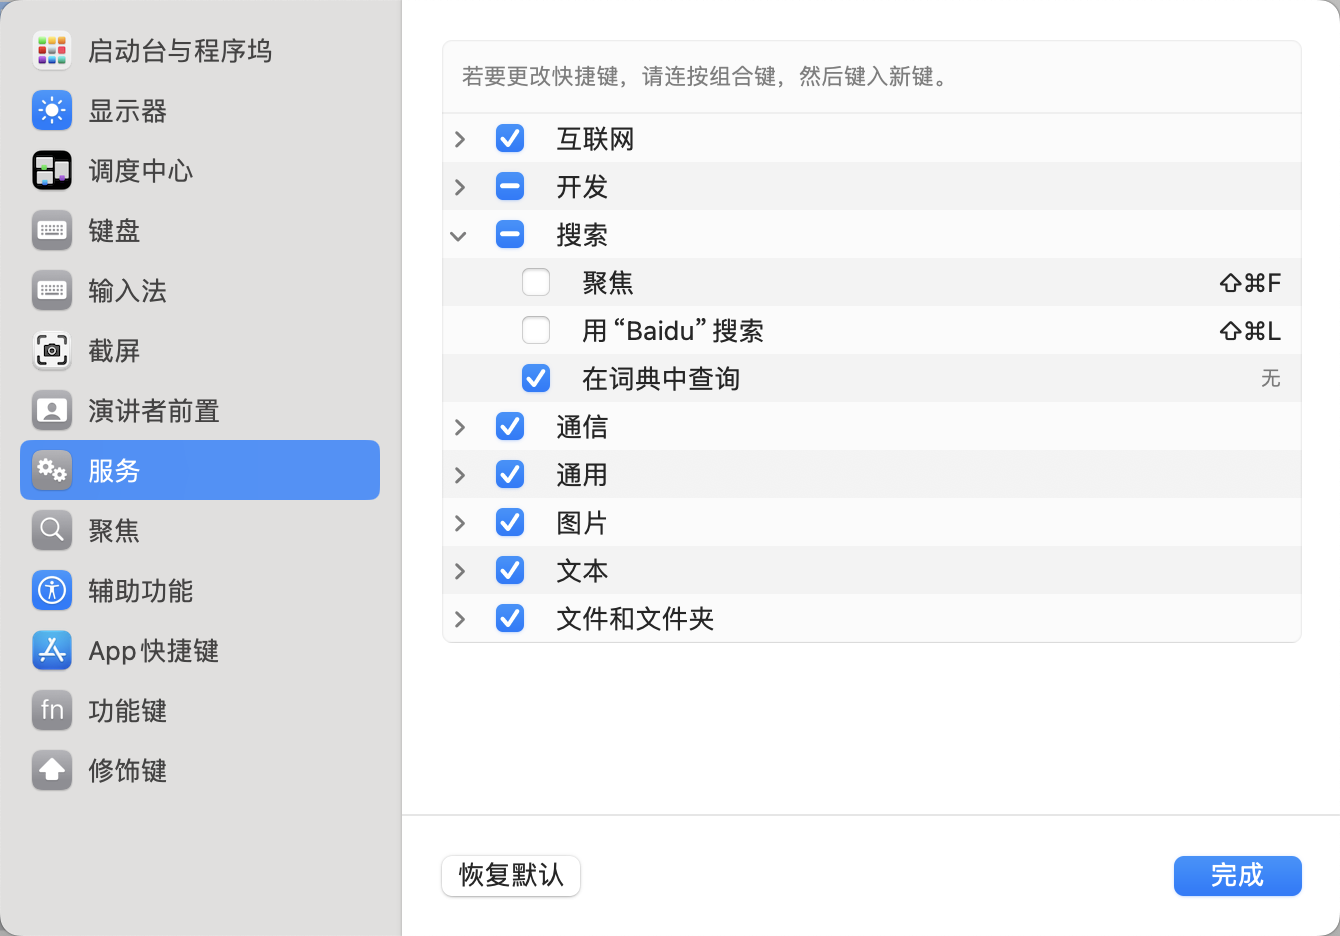Expand the 互联网 category

coord(460,139)
